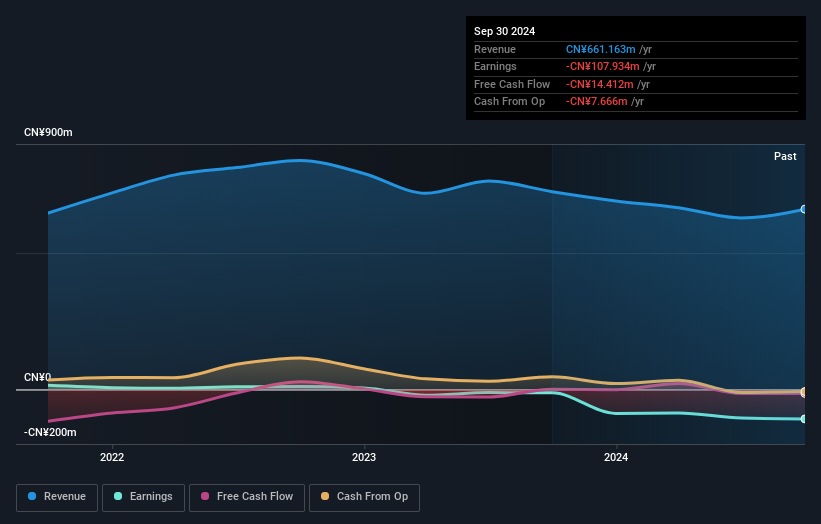Toggle the Free Cash Flow legend button
821x524 pixels.
pos(247,497)
